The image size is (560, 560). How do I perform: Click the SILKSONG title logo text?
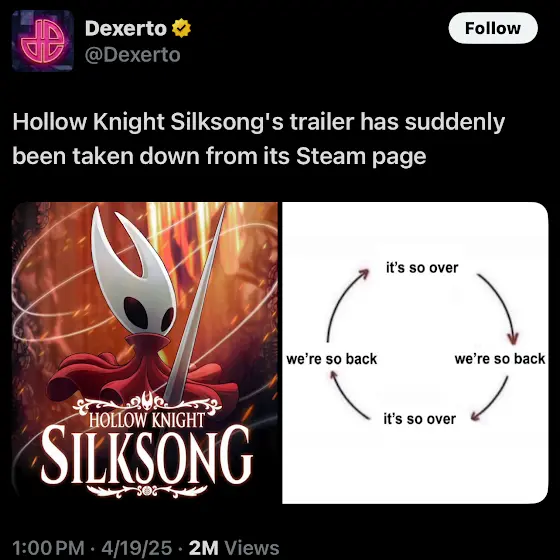[x=147, y=455]
